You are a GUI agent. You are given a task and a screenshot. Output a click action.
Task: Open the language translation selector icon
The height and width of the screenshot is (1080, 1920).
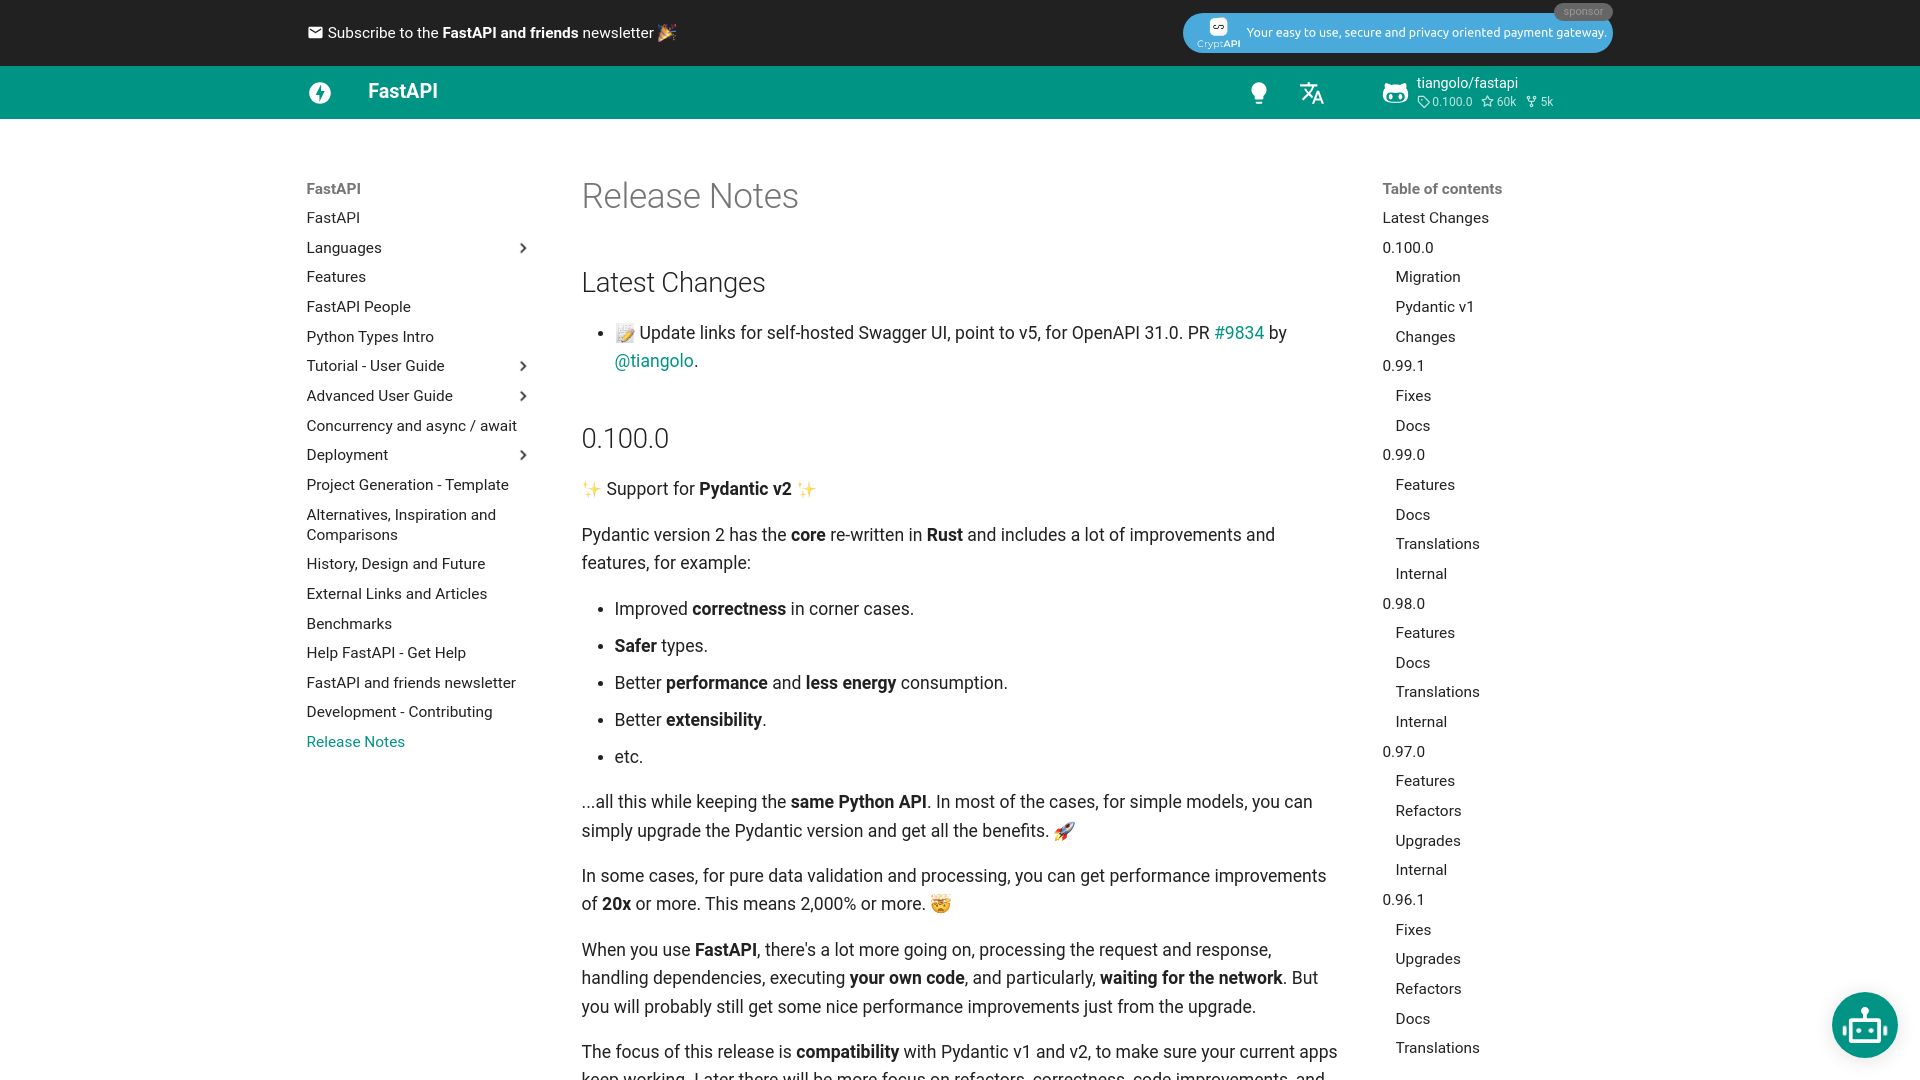pos(1312,93)
